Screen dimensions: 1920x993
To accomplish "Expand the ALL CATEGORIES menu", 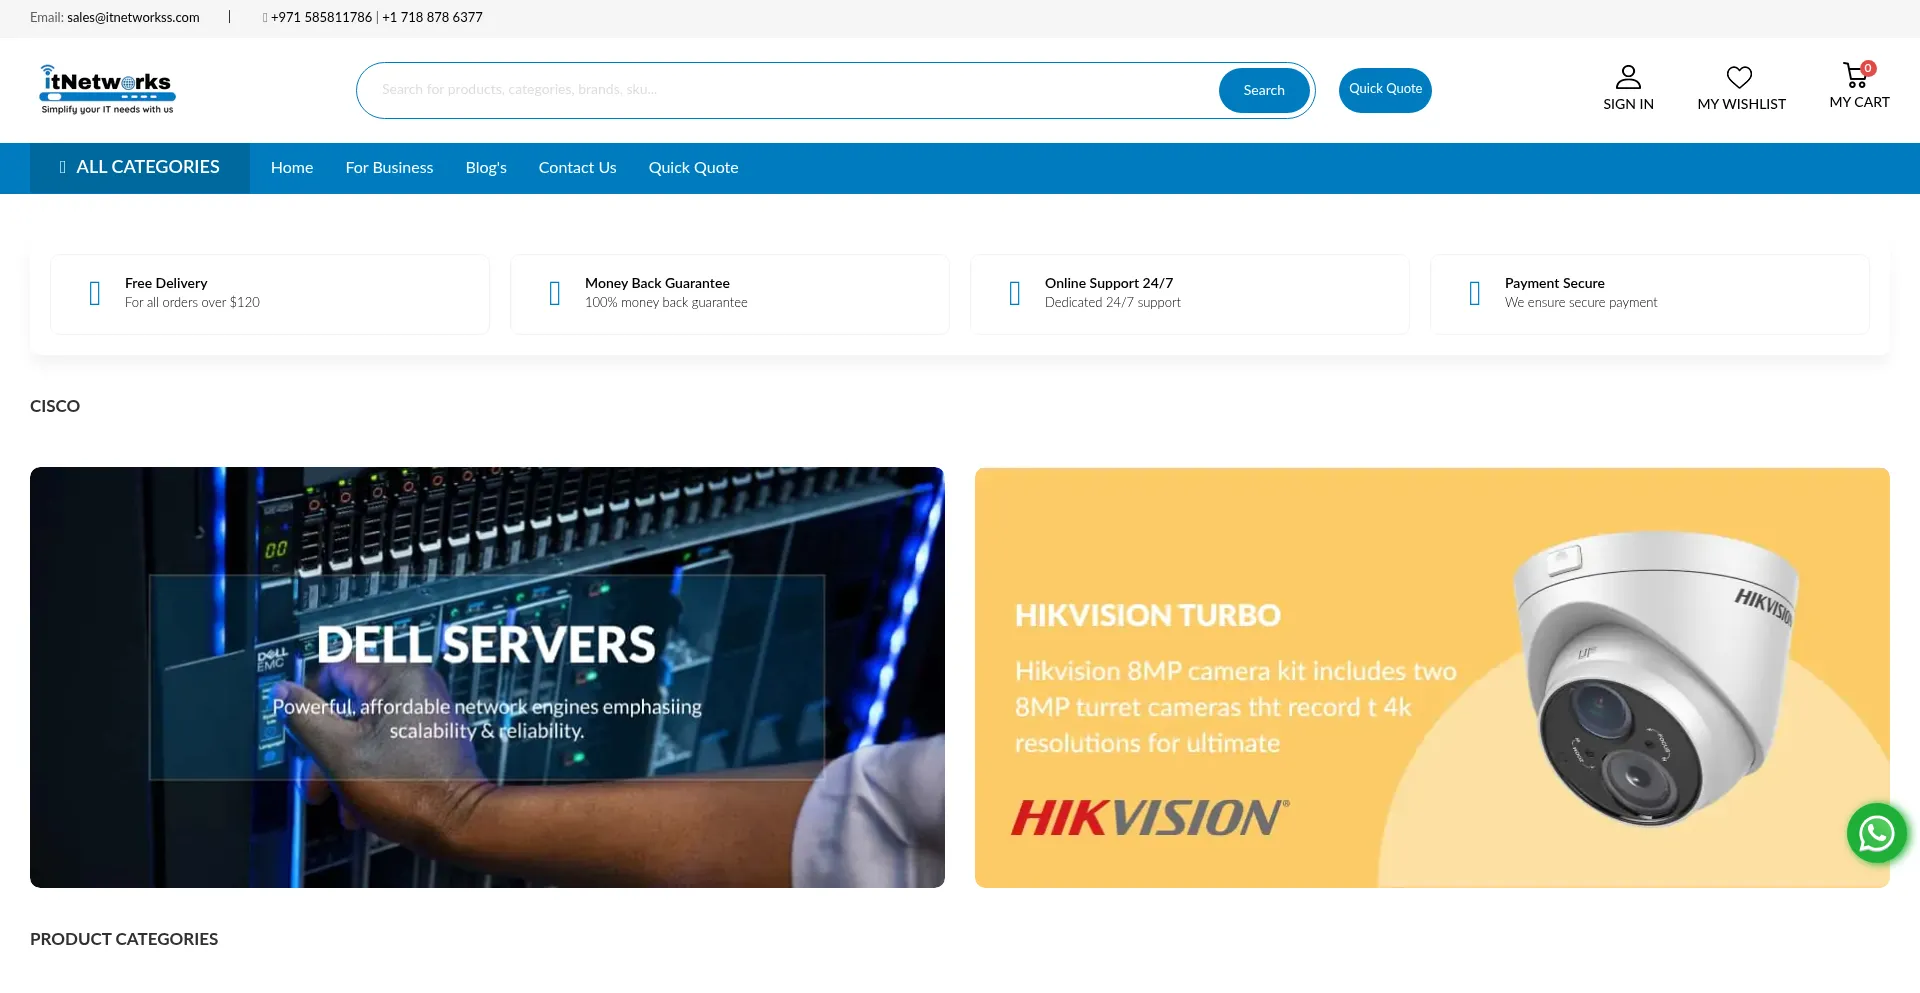I will [140, 167].
